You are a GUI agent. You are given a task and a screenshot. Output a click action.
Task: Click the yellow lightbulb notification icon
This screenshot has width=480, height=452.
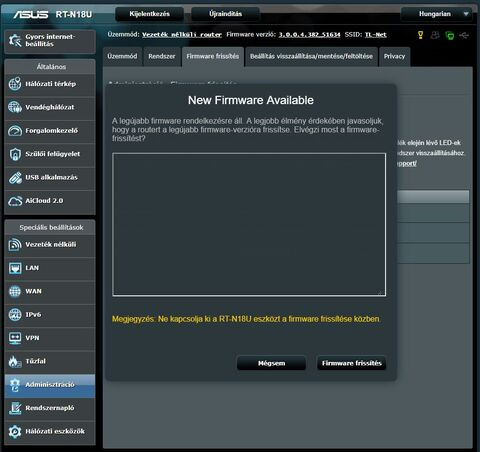click(x=420, y=35)
